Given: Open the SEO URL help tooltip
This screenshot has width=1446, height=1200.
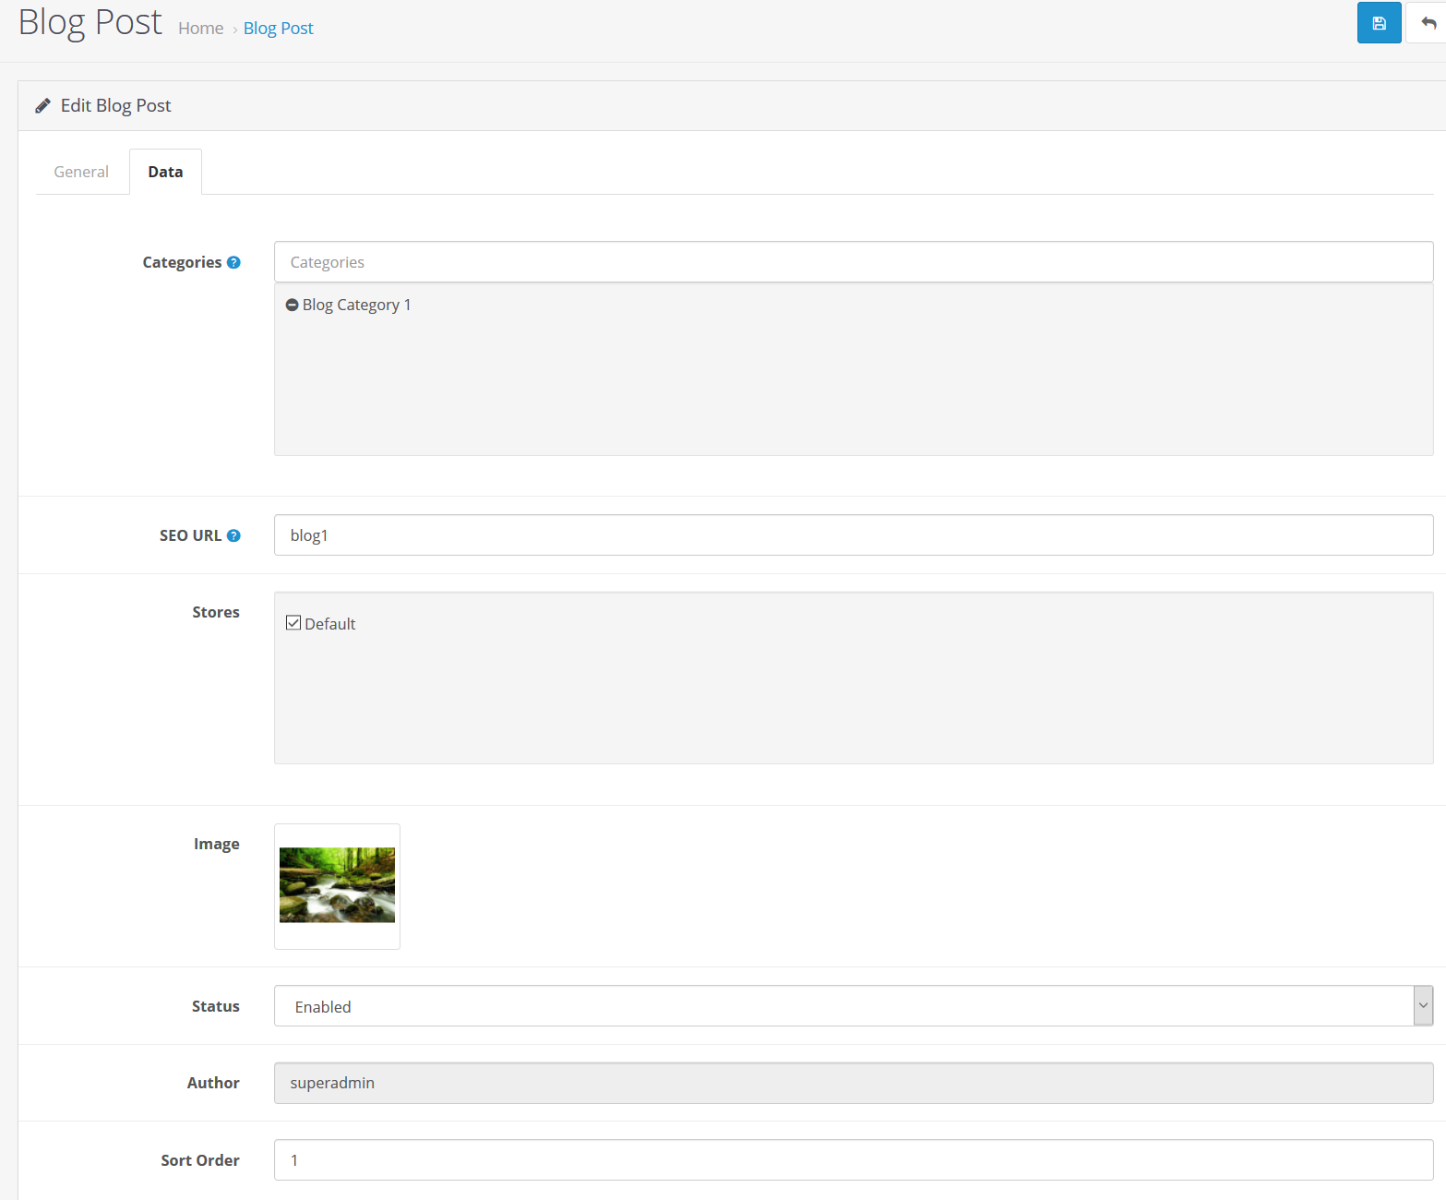Looking at the screenshot, I should [x=233, y=535].
